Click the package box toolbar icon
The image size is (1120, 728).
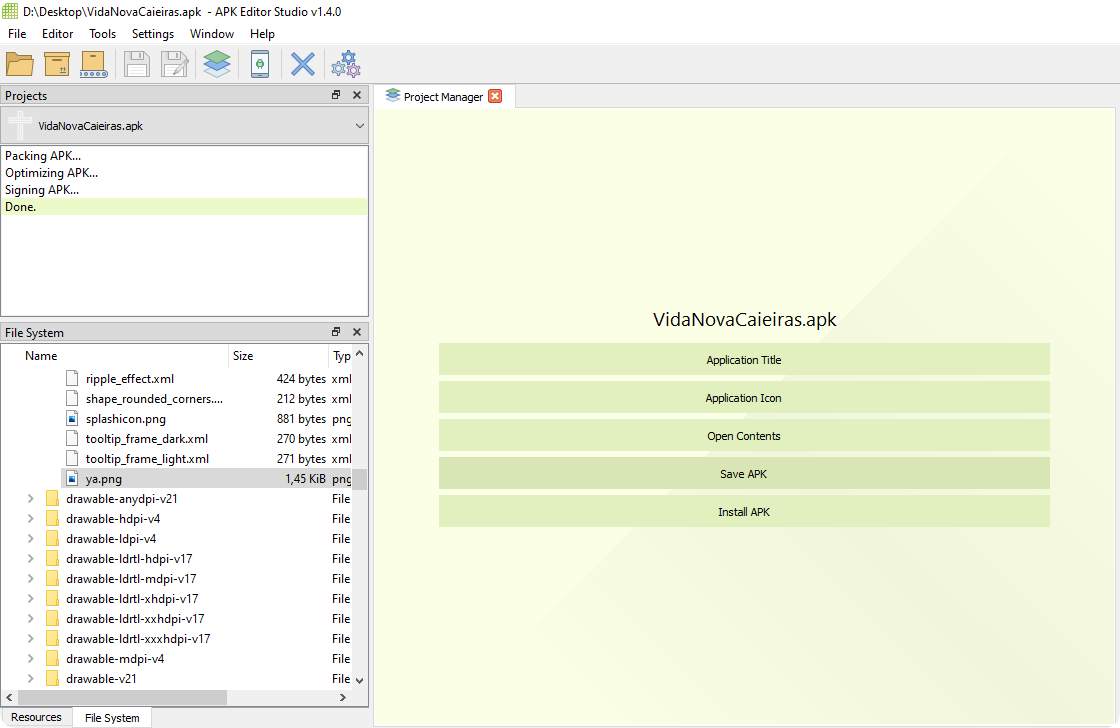pos(57,64)
